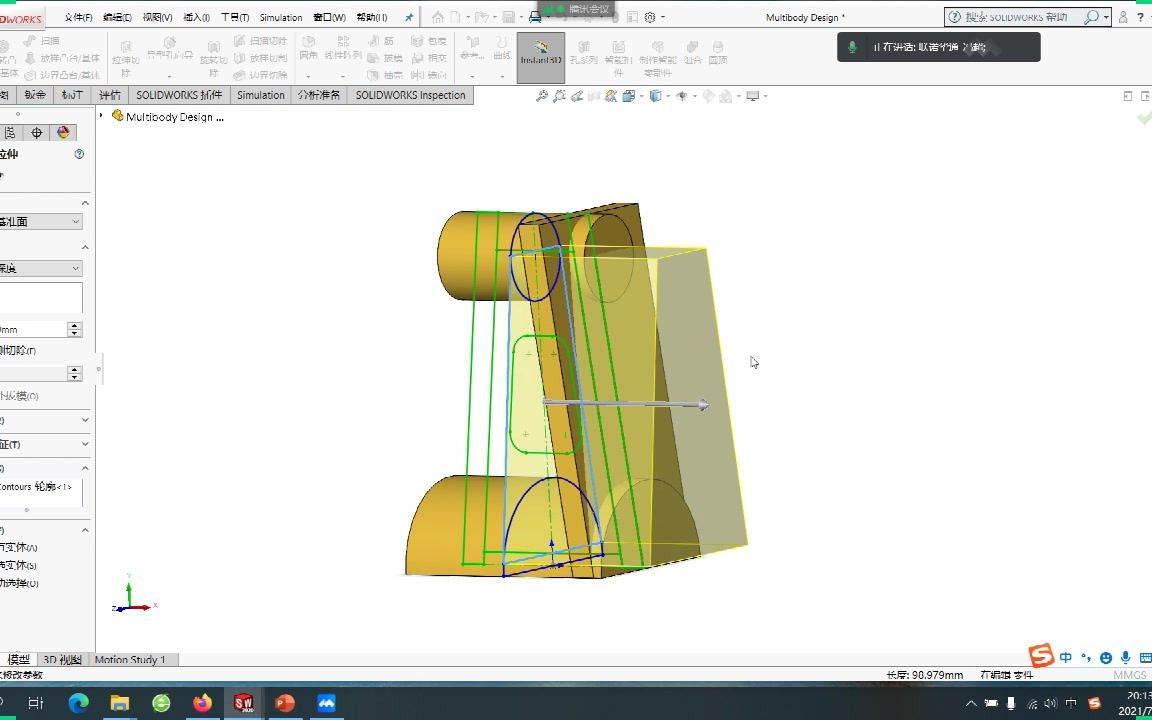Collapse the 所选轮廓 section
The height and width of the screenshot is (720, 1152).
pyautogui.click(x=85, y=467)
